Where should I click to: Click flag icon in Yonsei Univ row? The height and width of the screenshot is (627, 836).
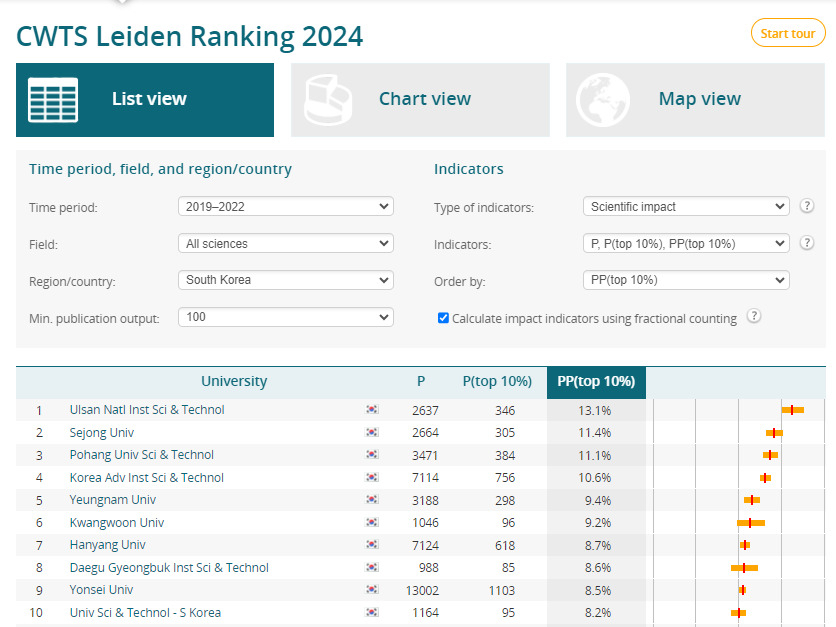[372, 590]
